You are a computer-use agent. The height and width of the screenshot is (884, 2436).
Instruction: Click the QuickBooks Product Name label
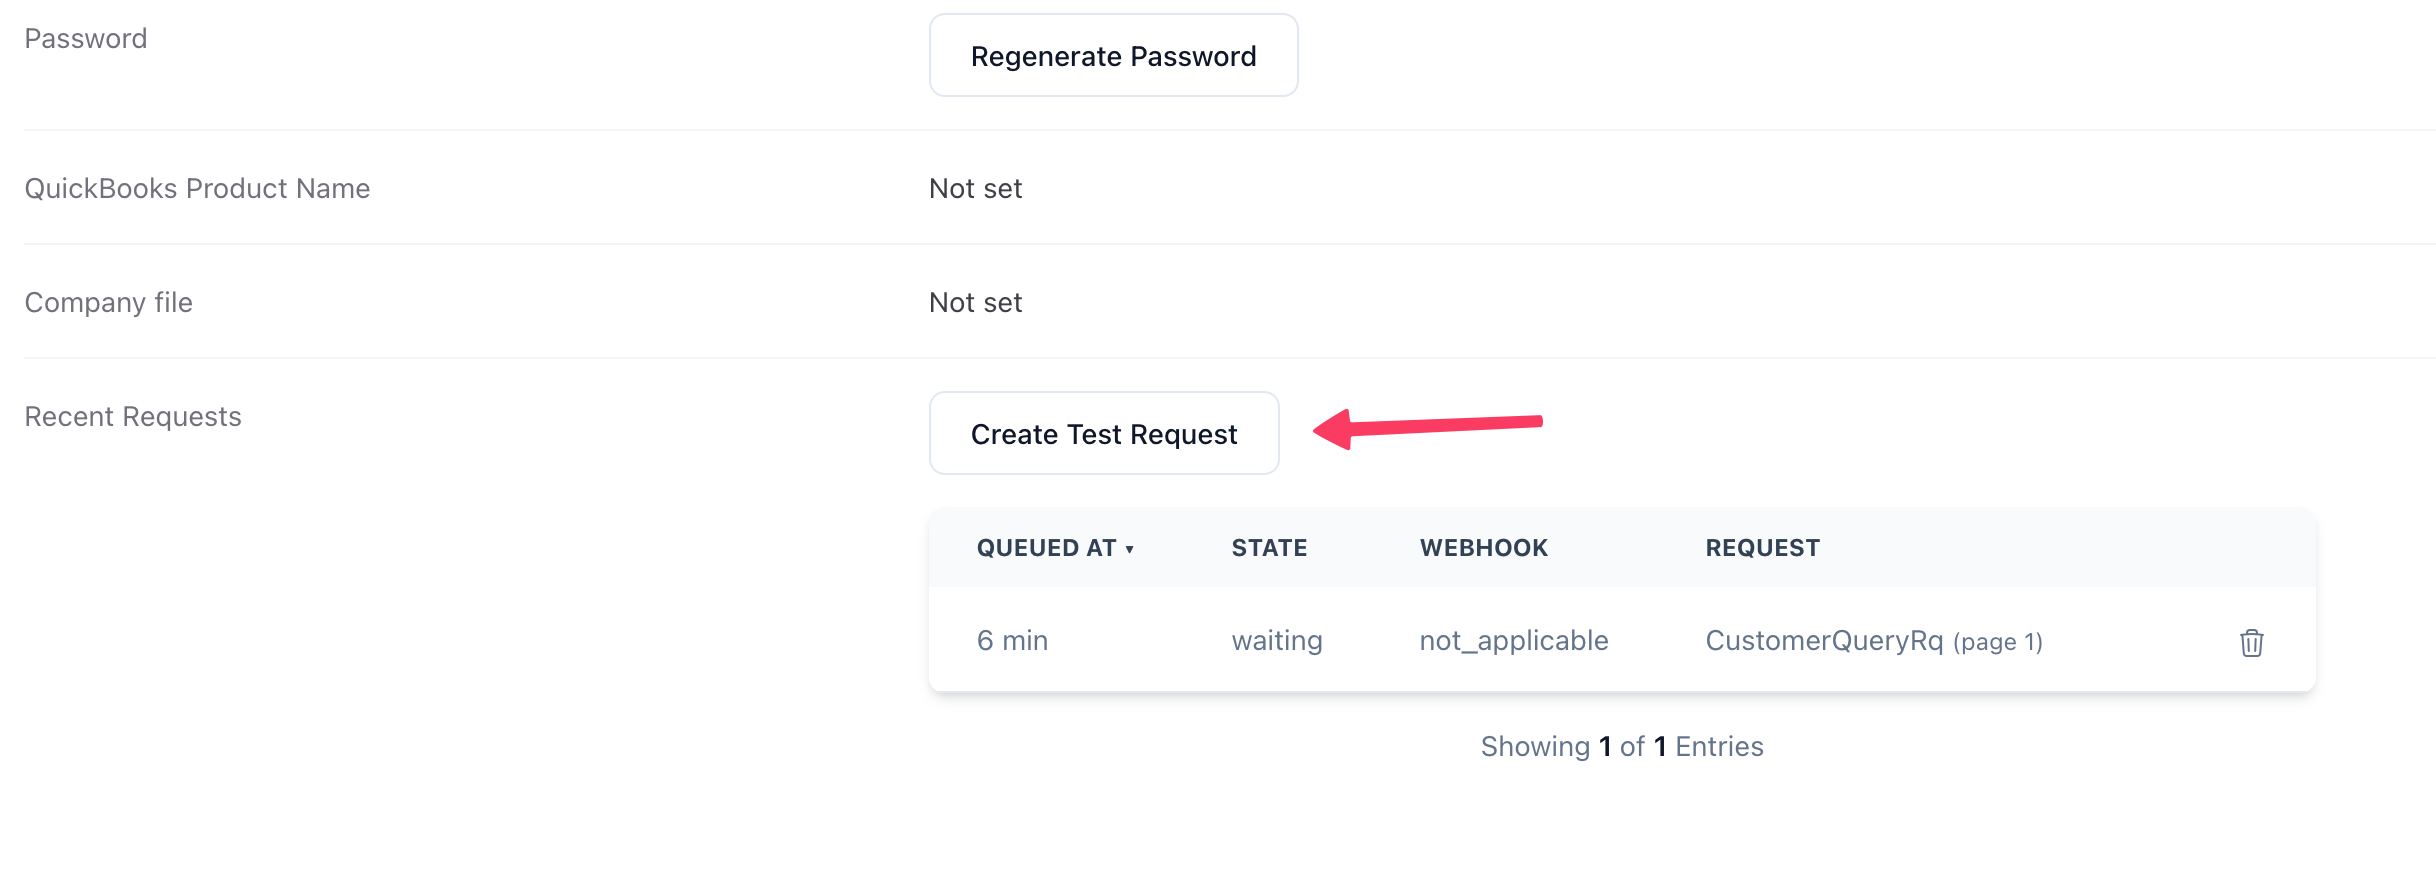[197, 189]
